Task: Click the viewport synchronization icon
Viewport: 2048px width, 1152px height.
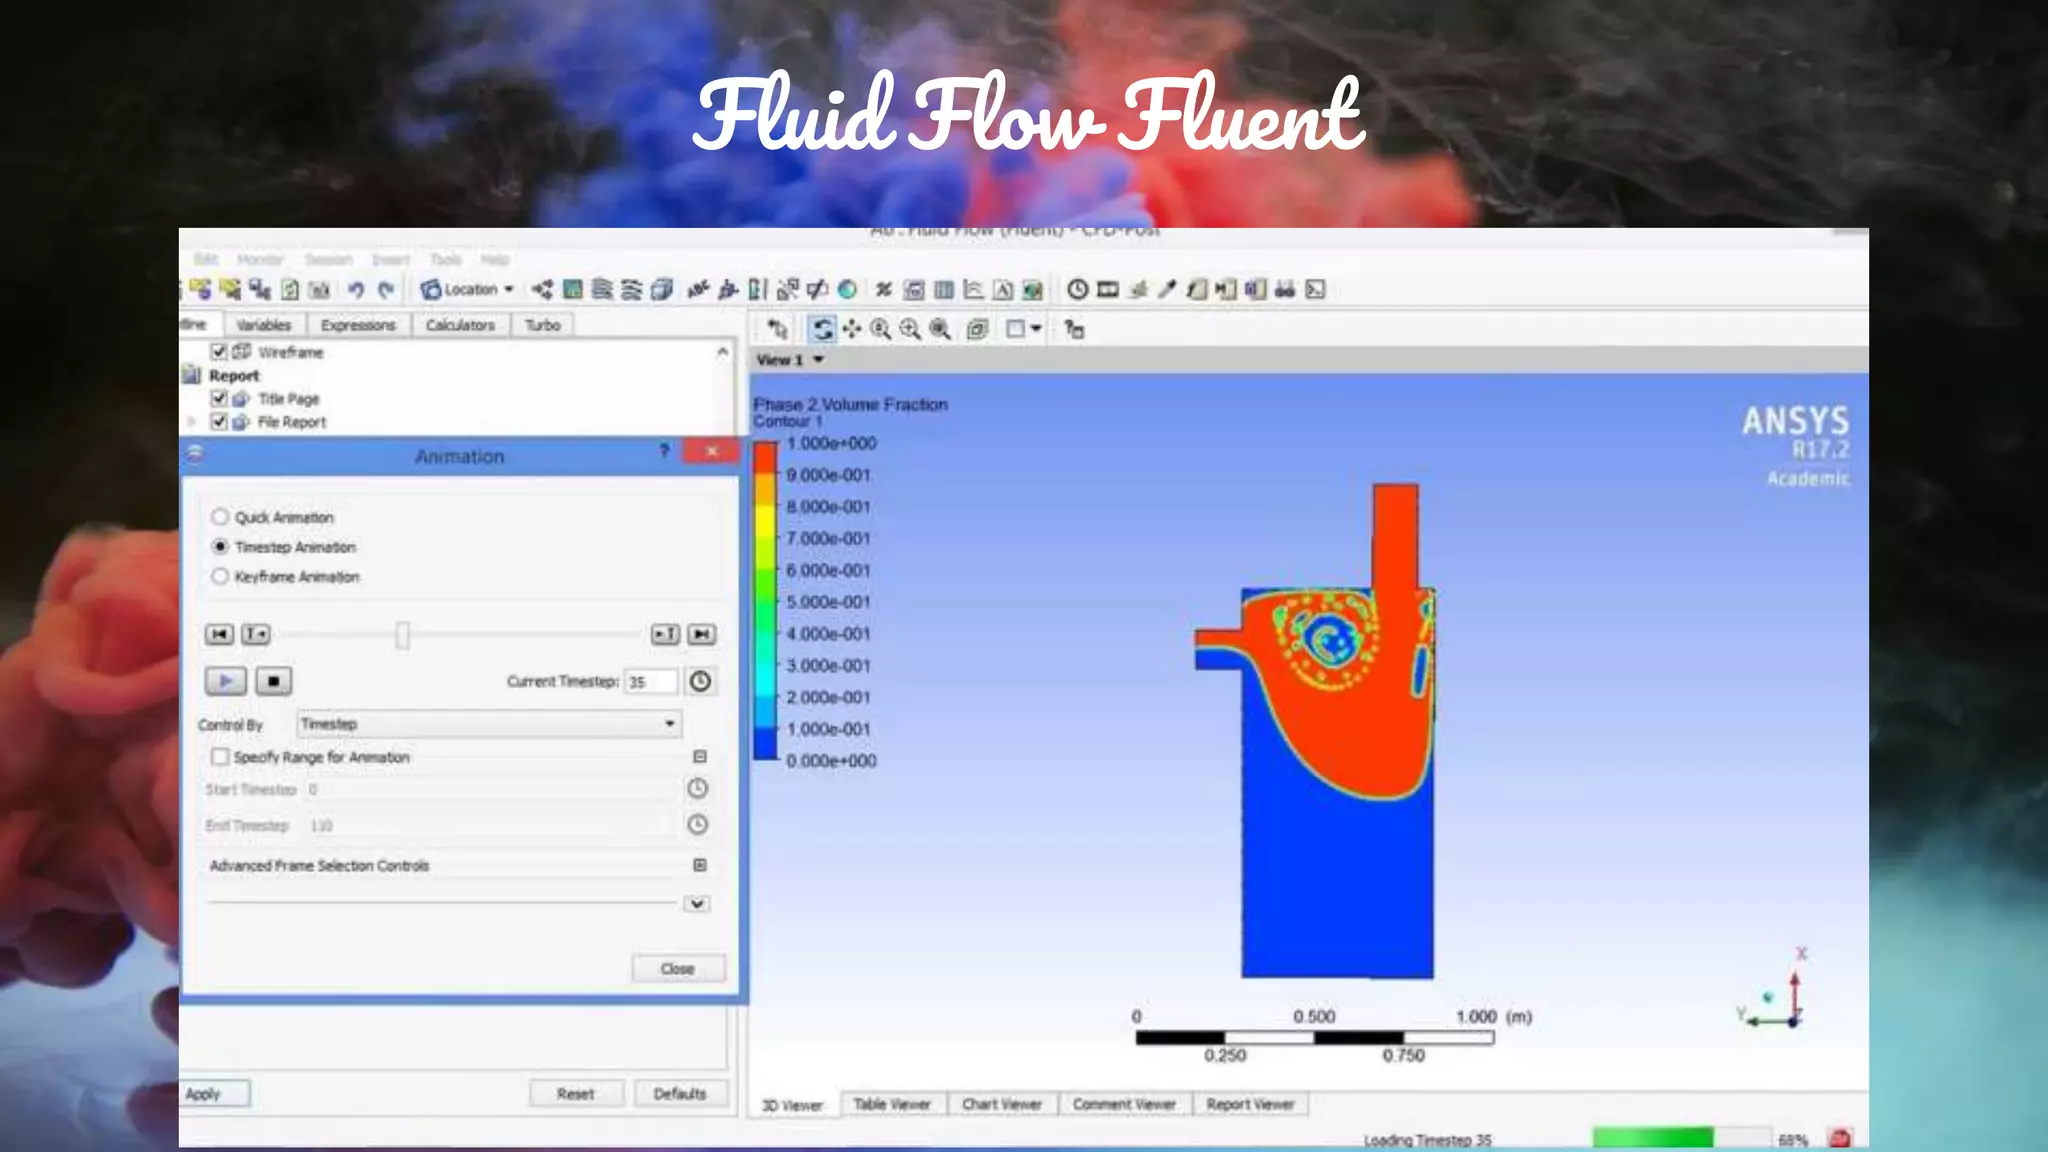Action: (x=1074, y=329)
